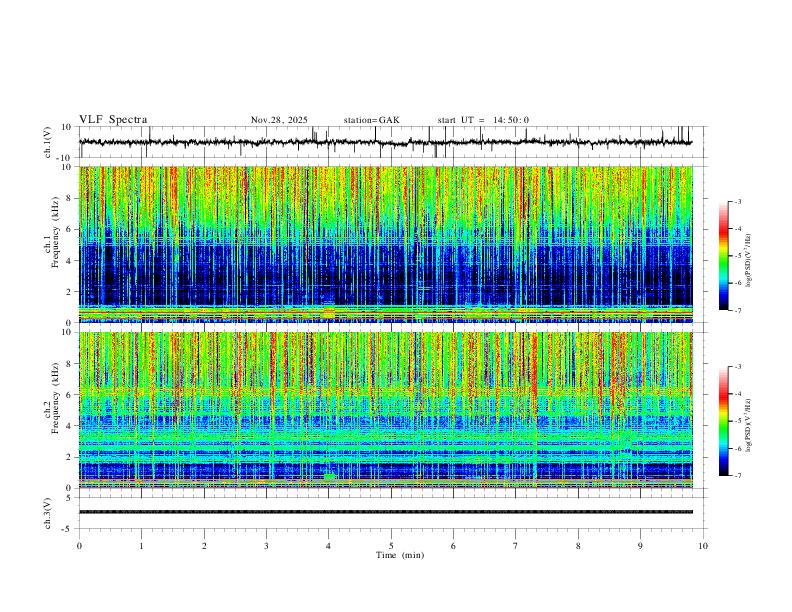
Task: Click the ch.1 colorbar 'log(PSD)(V²/Hz)' label
Action: coord(748,261)
